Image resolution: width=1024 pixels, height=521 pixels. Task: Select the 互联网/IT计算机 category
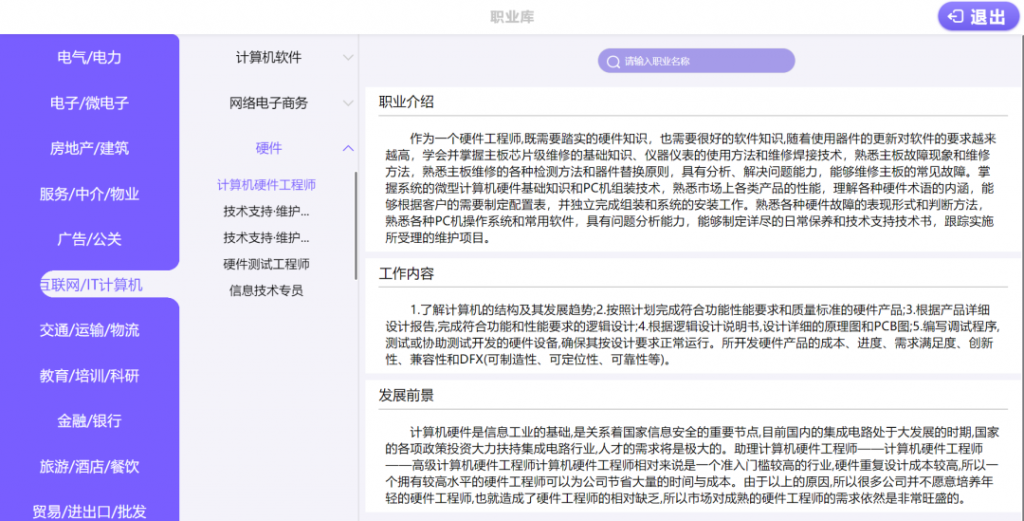tap(89, 285)
